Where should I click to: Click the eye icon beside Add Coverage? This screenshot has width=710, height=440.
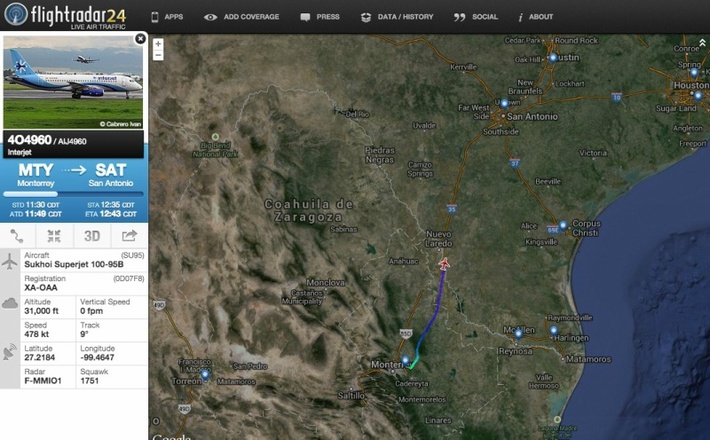(210, 17)
